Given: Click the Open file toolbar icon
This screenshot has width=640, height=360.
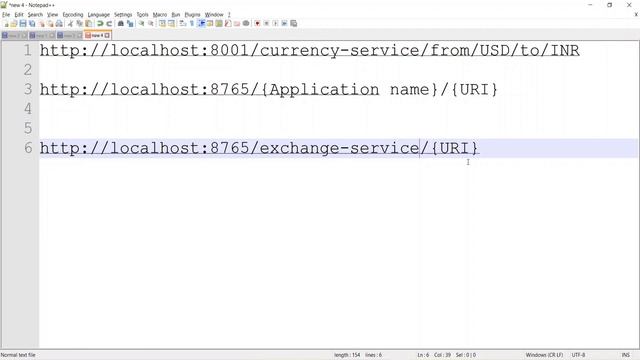Looking at the screenshot, I should coord(13,24).
